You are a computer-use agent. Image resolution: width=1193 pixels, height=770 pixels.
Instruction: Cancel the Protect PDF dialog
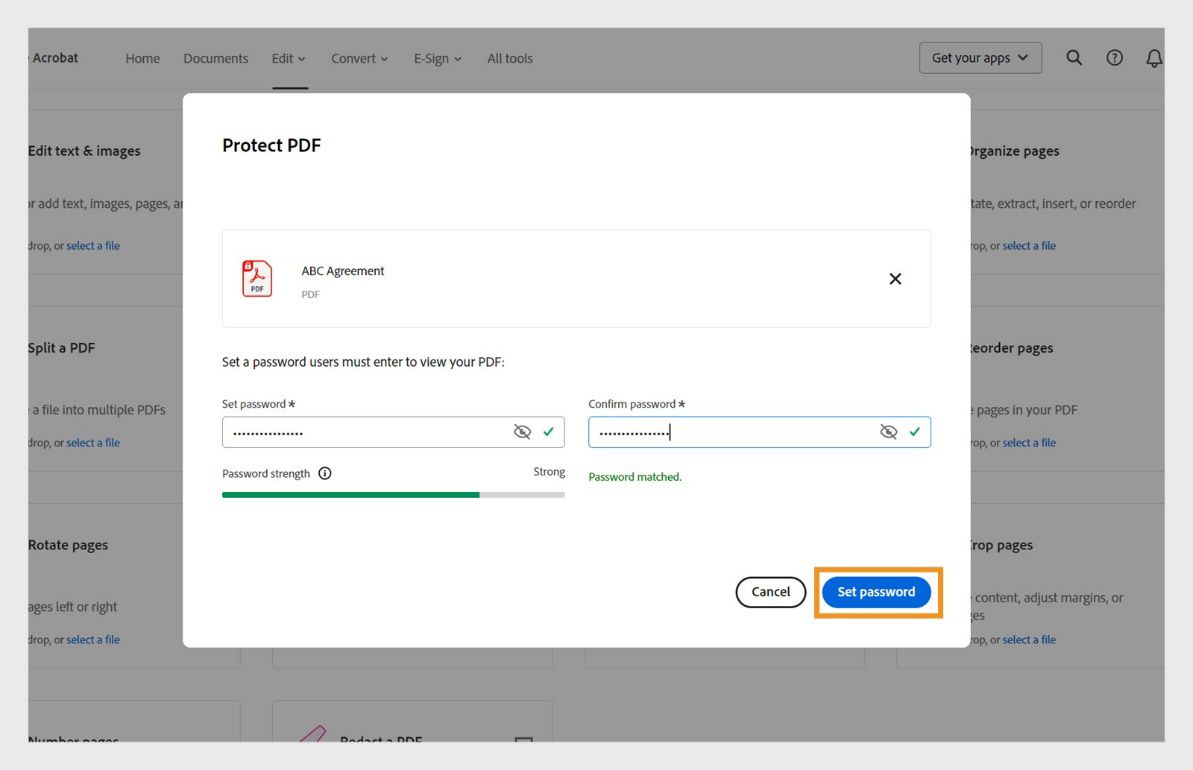click(x=770, y=592)
